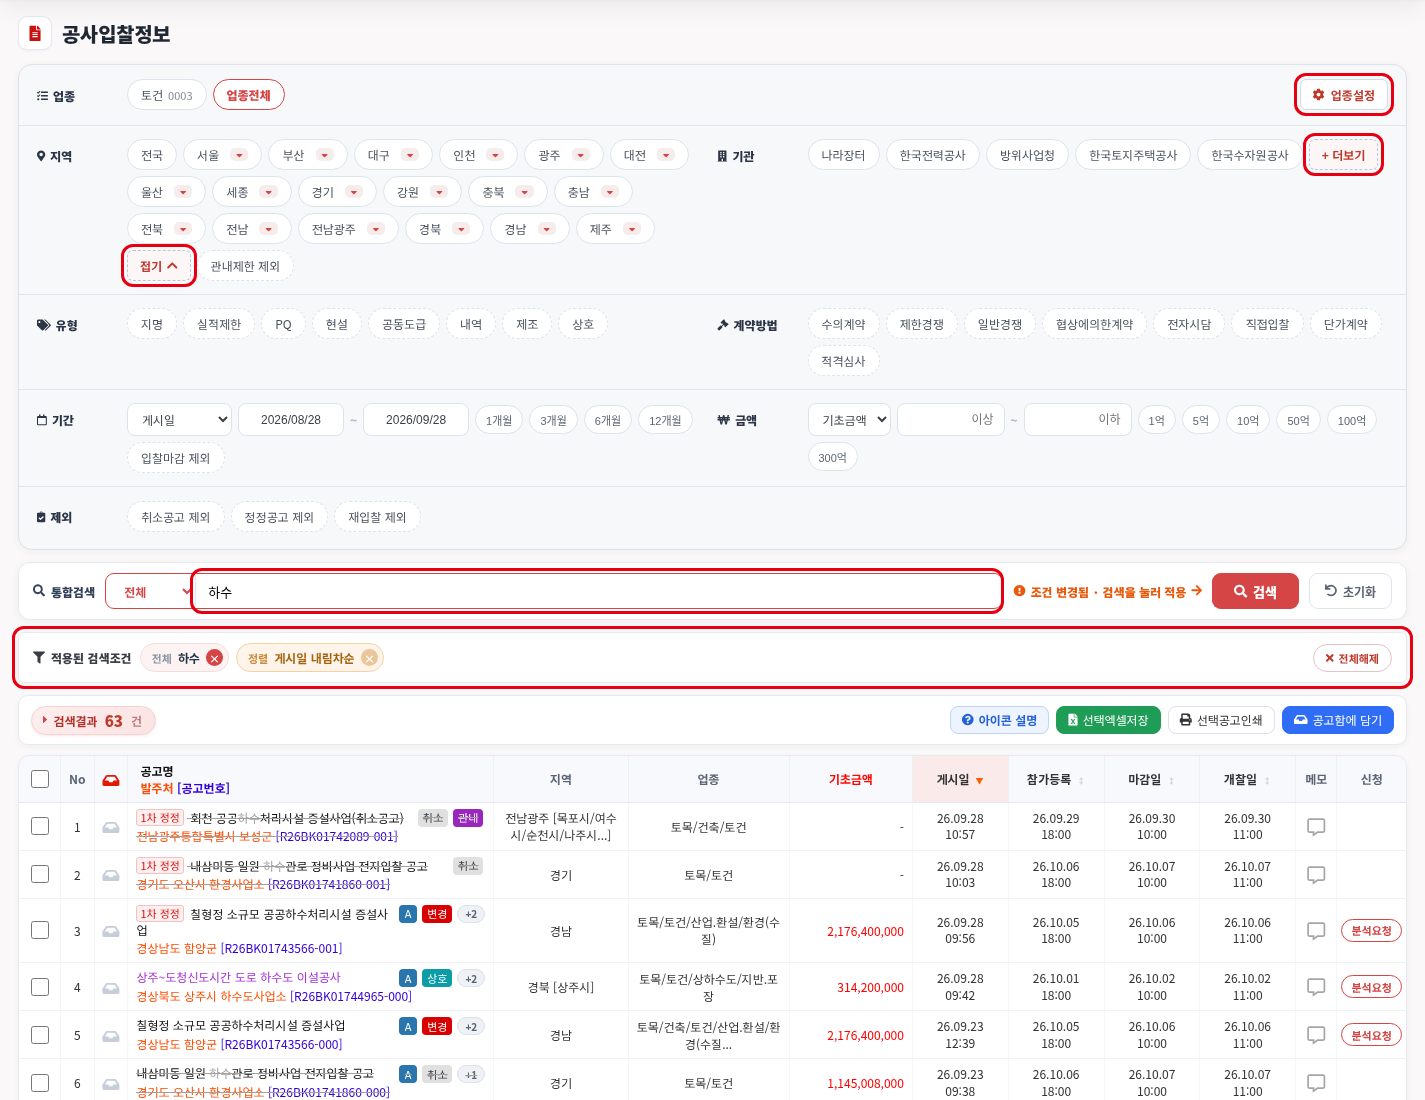The height and width of the screenshot is (1100, 1425).
Task: Add row 2 notice to 공고함 tray
Action: point(111,875)
